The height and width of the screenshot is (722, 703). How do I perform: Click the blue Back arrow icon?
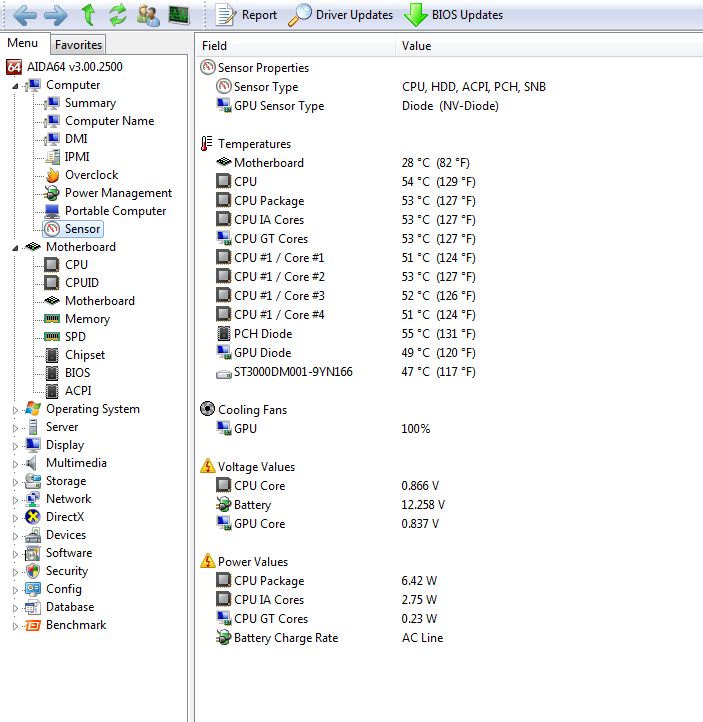tap(25, 15)
